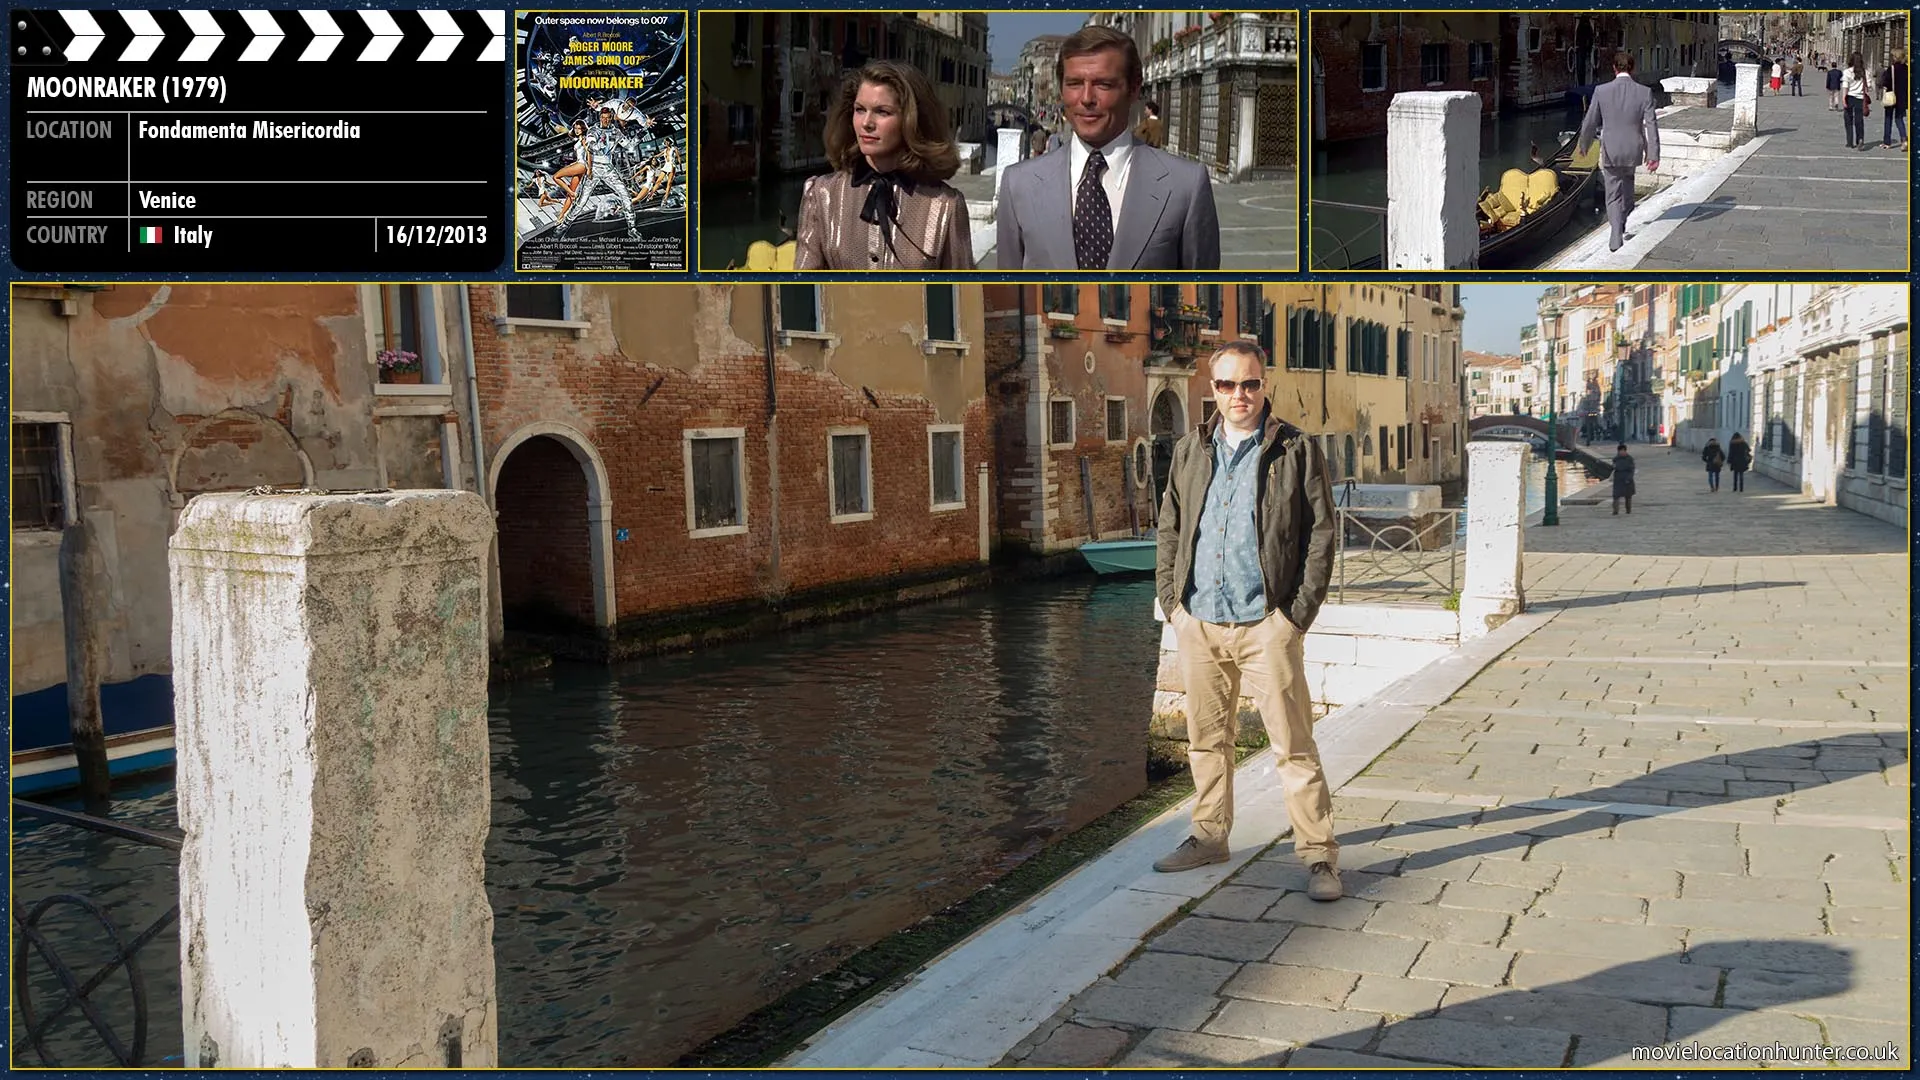Click the COUNTRY field label
The height and width of the screenshot is (1080, 1920).
click(x=66, y=235)
